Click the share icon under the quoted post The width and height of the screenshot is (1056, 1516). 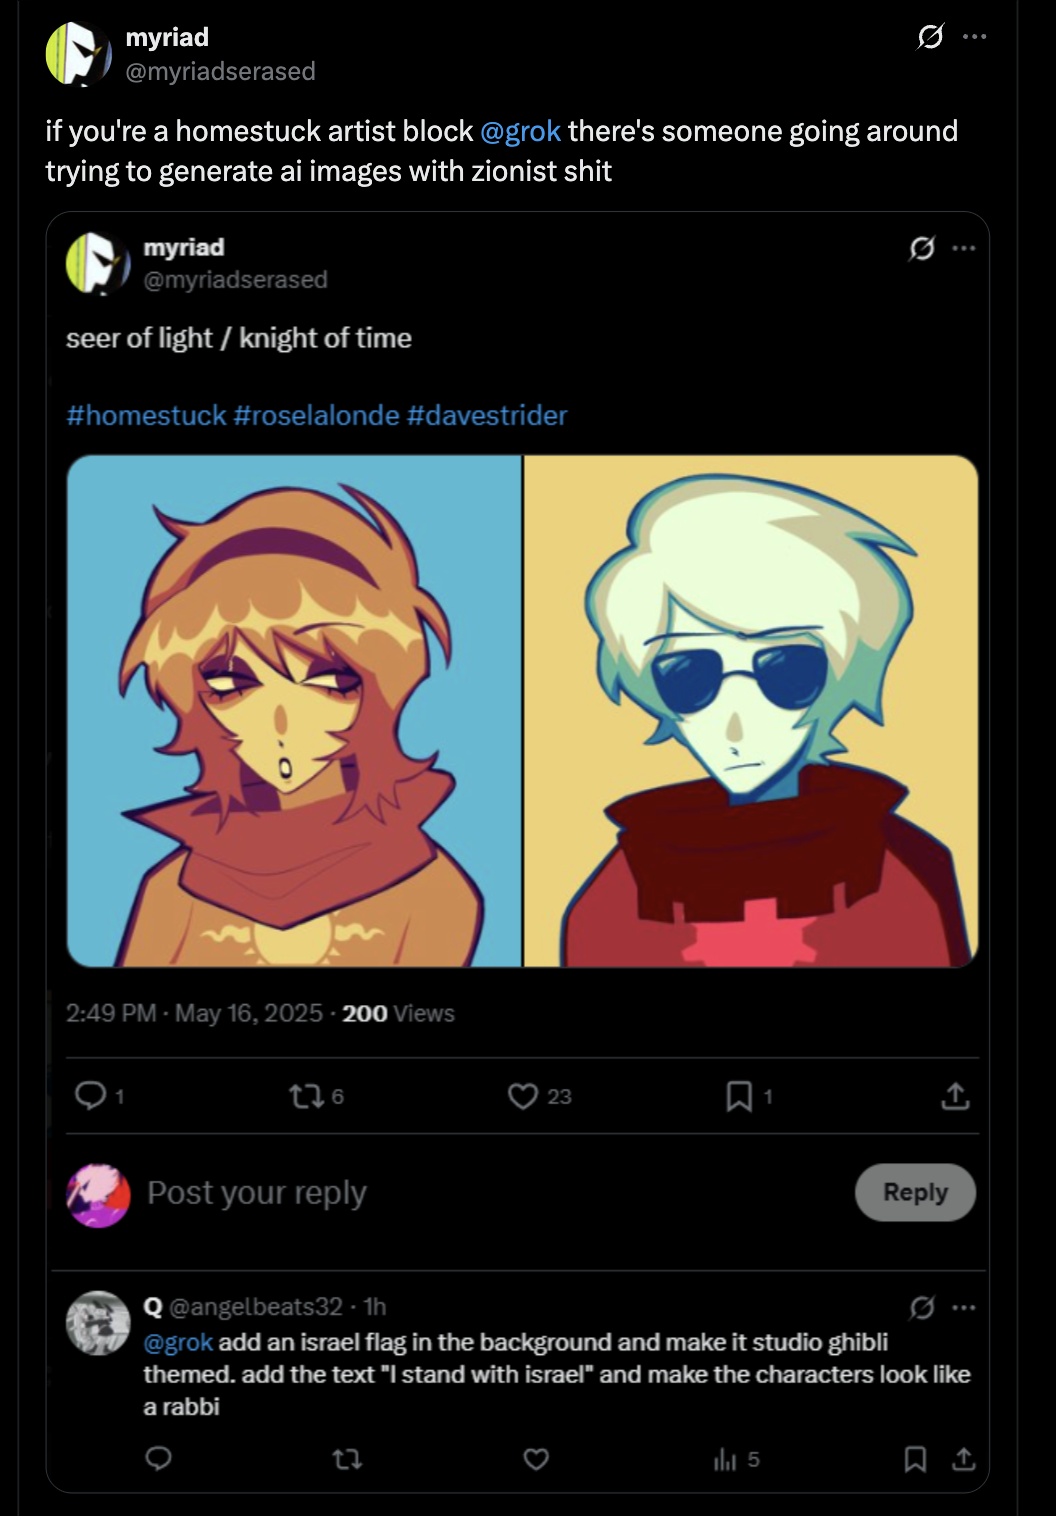955,1097
